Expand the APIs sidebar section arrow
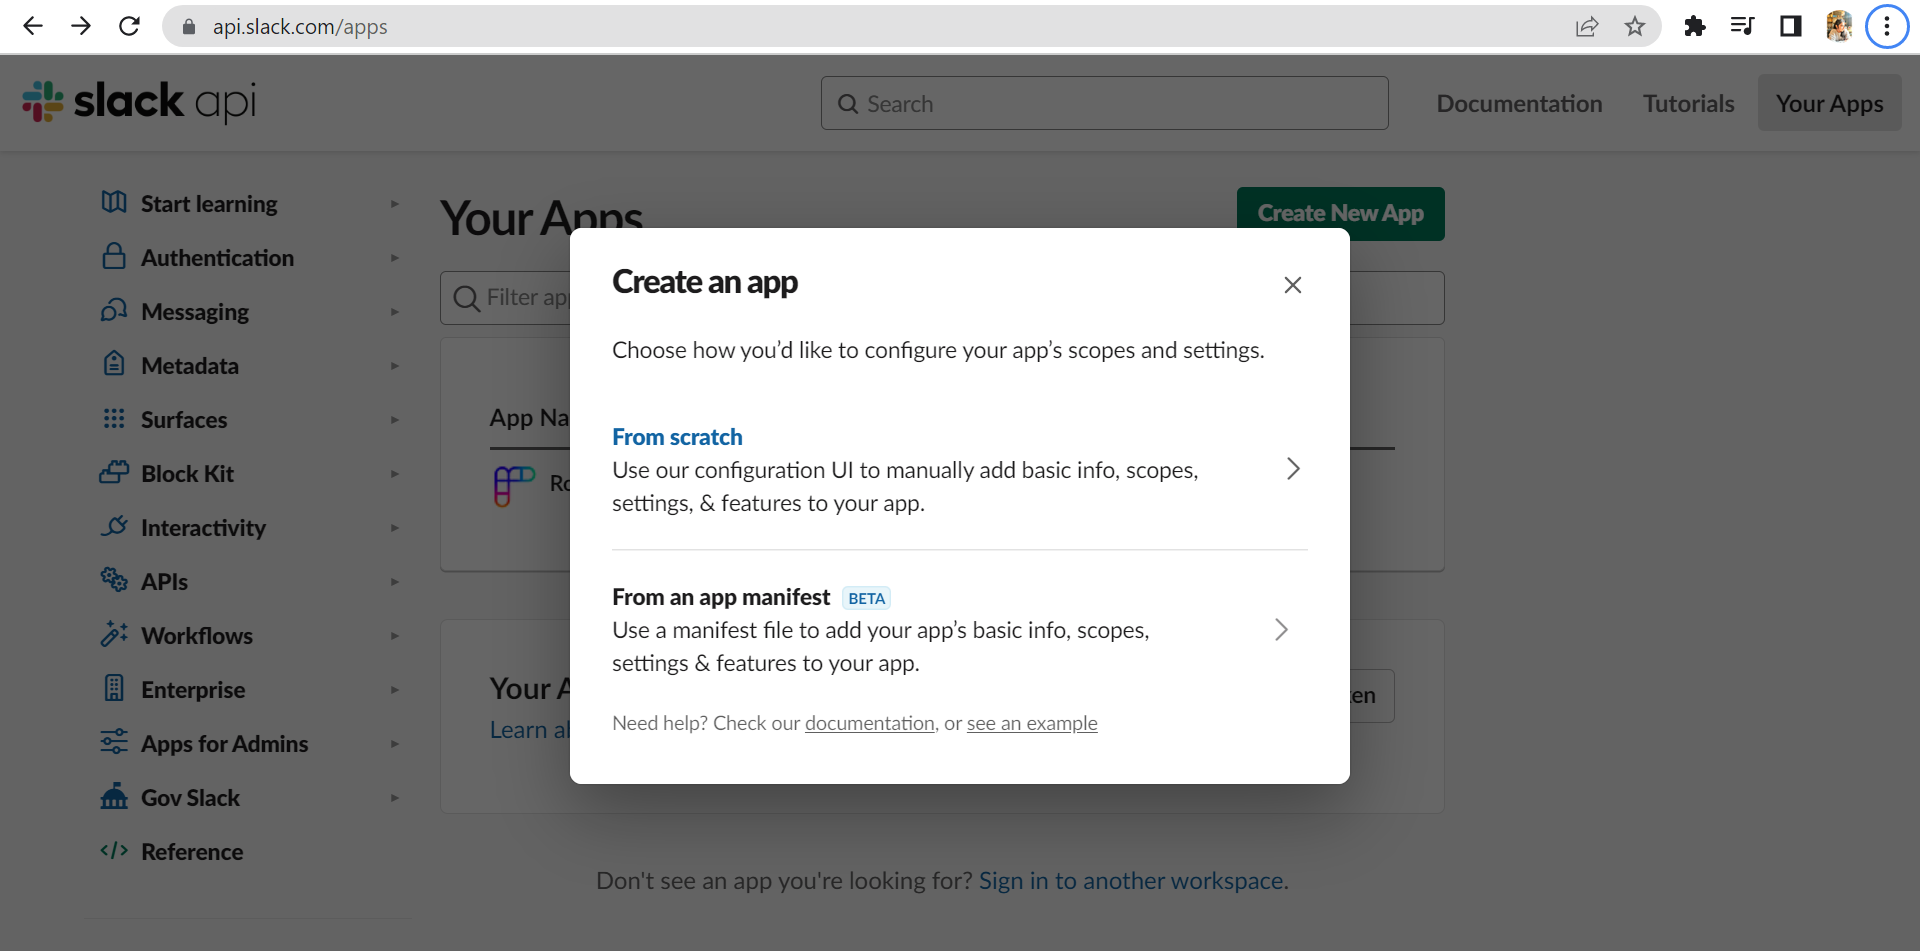This screenshot has width=1920, height=951. coord(395,582)
